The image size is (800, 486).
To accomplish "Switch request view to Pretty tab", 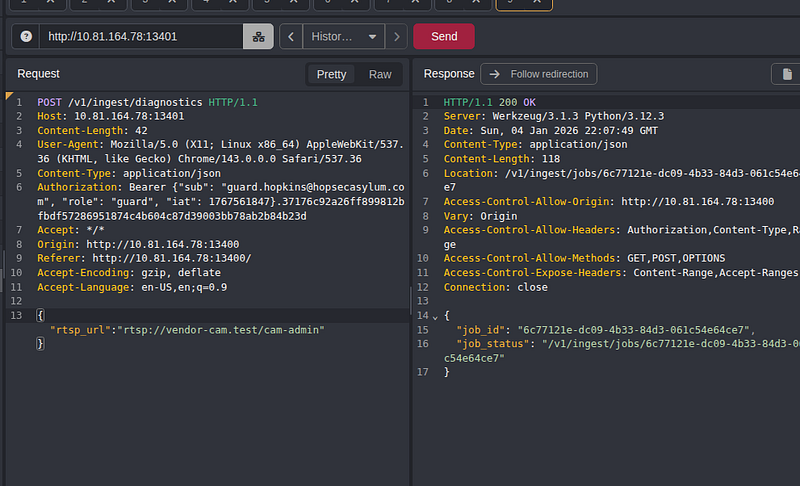I will coord(331,74).
